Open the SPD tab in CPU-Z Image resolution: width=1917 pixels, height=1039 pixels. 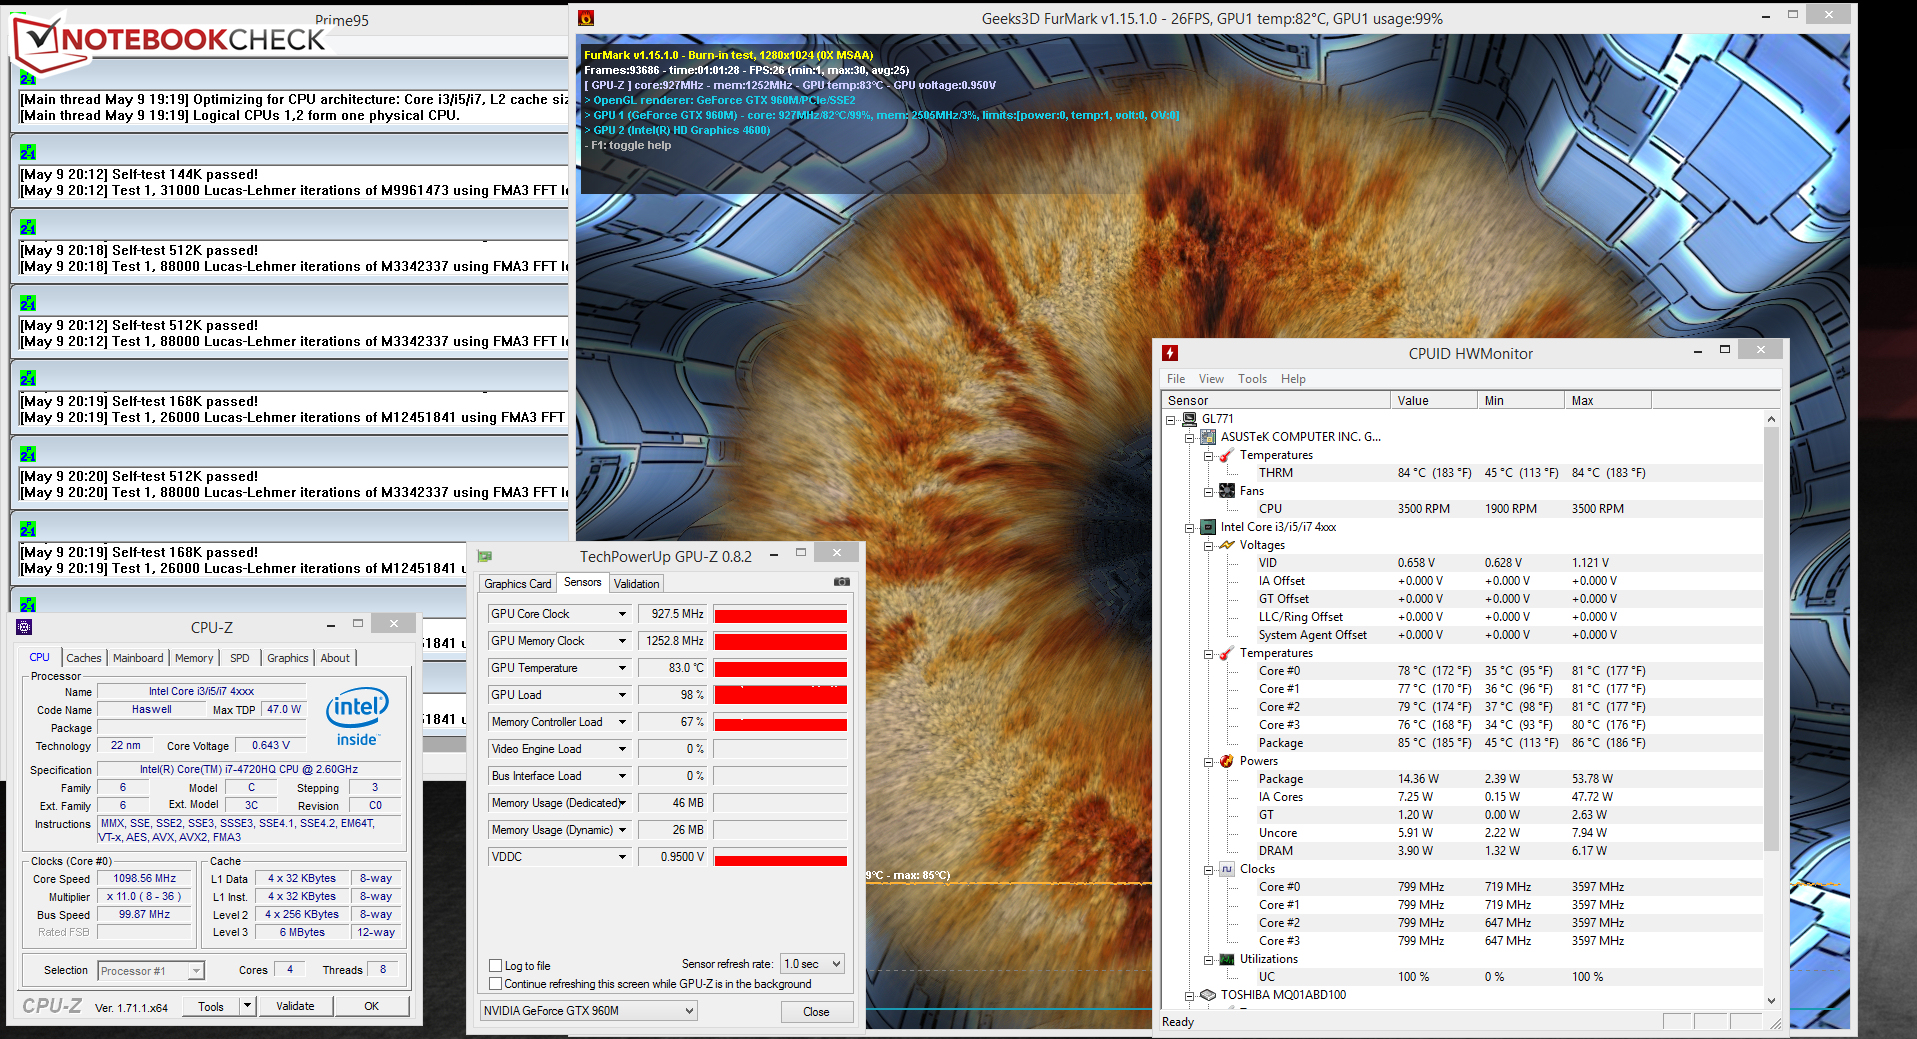pyautogui.click(x=240, y=658)
